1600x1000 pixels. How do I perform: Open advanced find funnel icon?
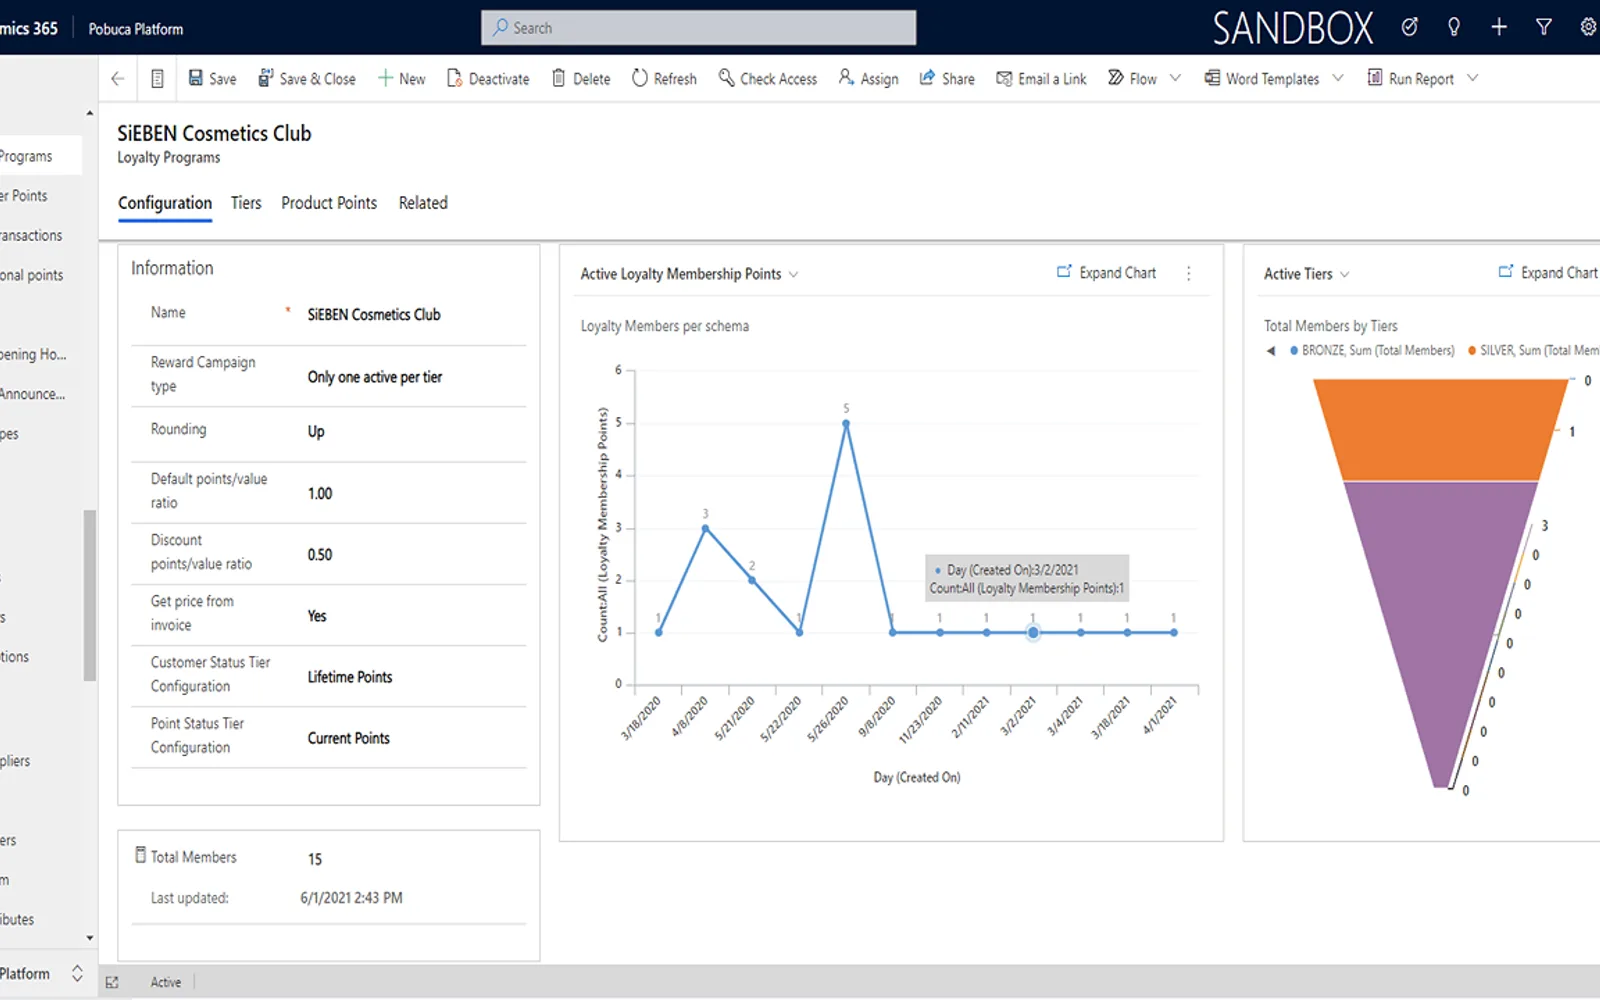coord(1544,27)
